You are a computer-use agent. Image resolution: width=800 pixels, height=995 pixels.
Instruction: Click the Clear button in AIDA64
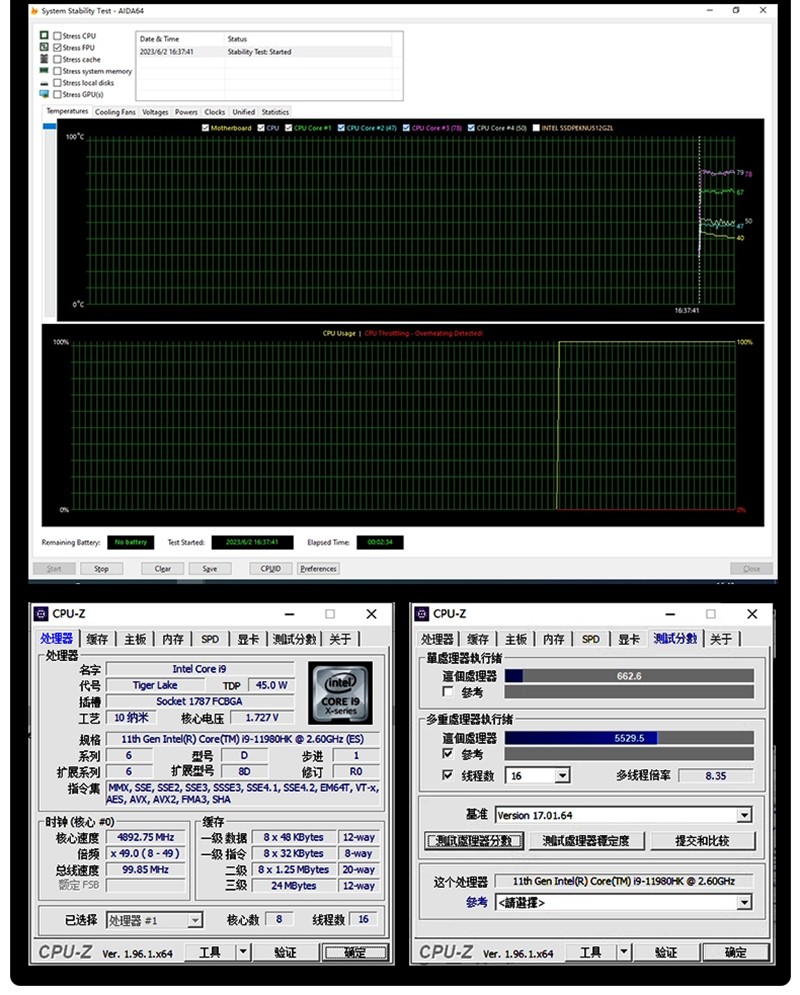162,569
